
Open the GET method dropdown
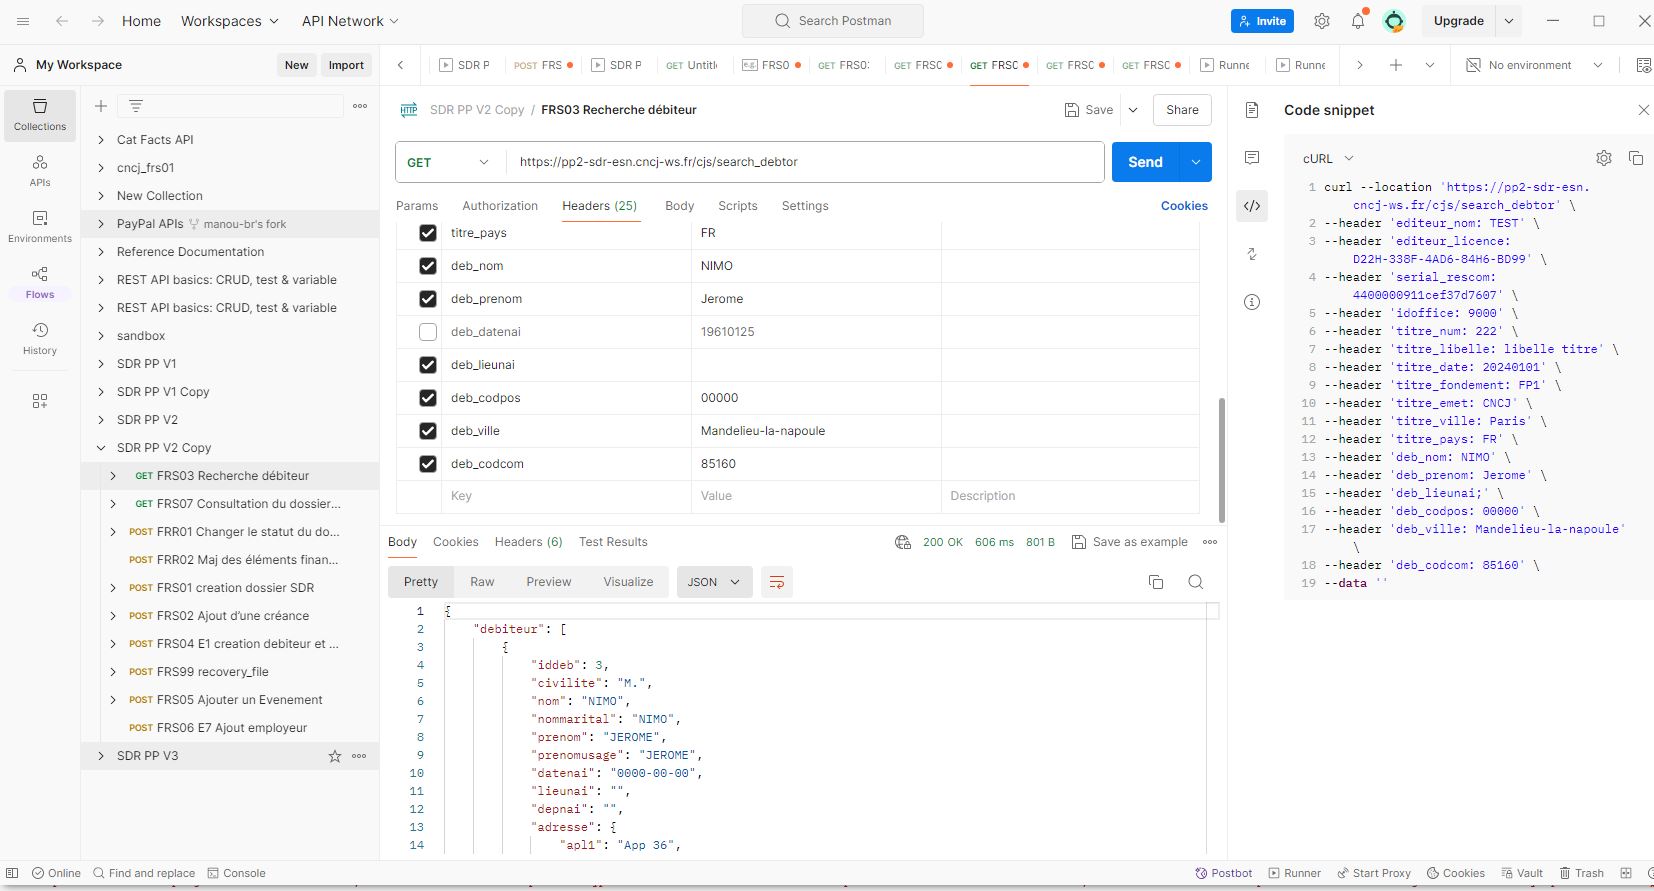point(448,162)
